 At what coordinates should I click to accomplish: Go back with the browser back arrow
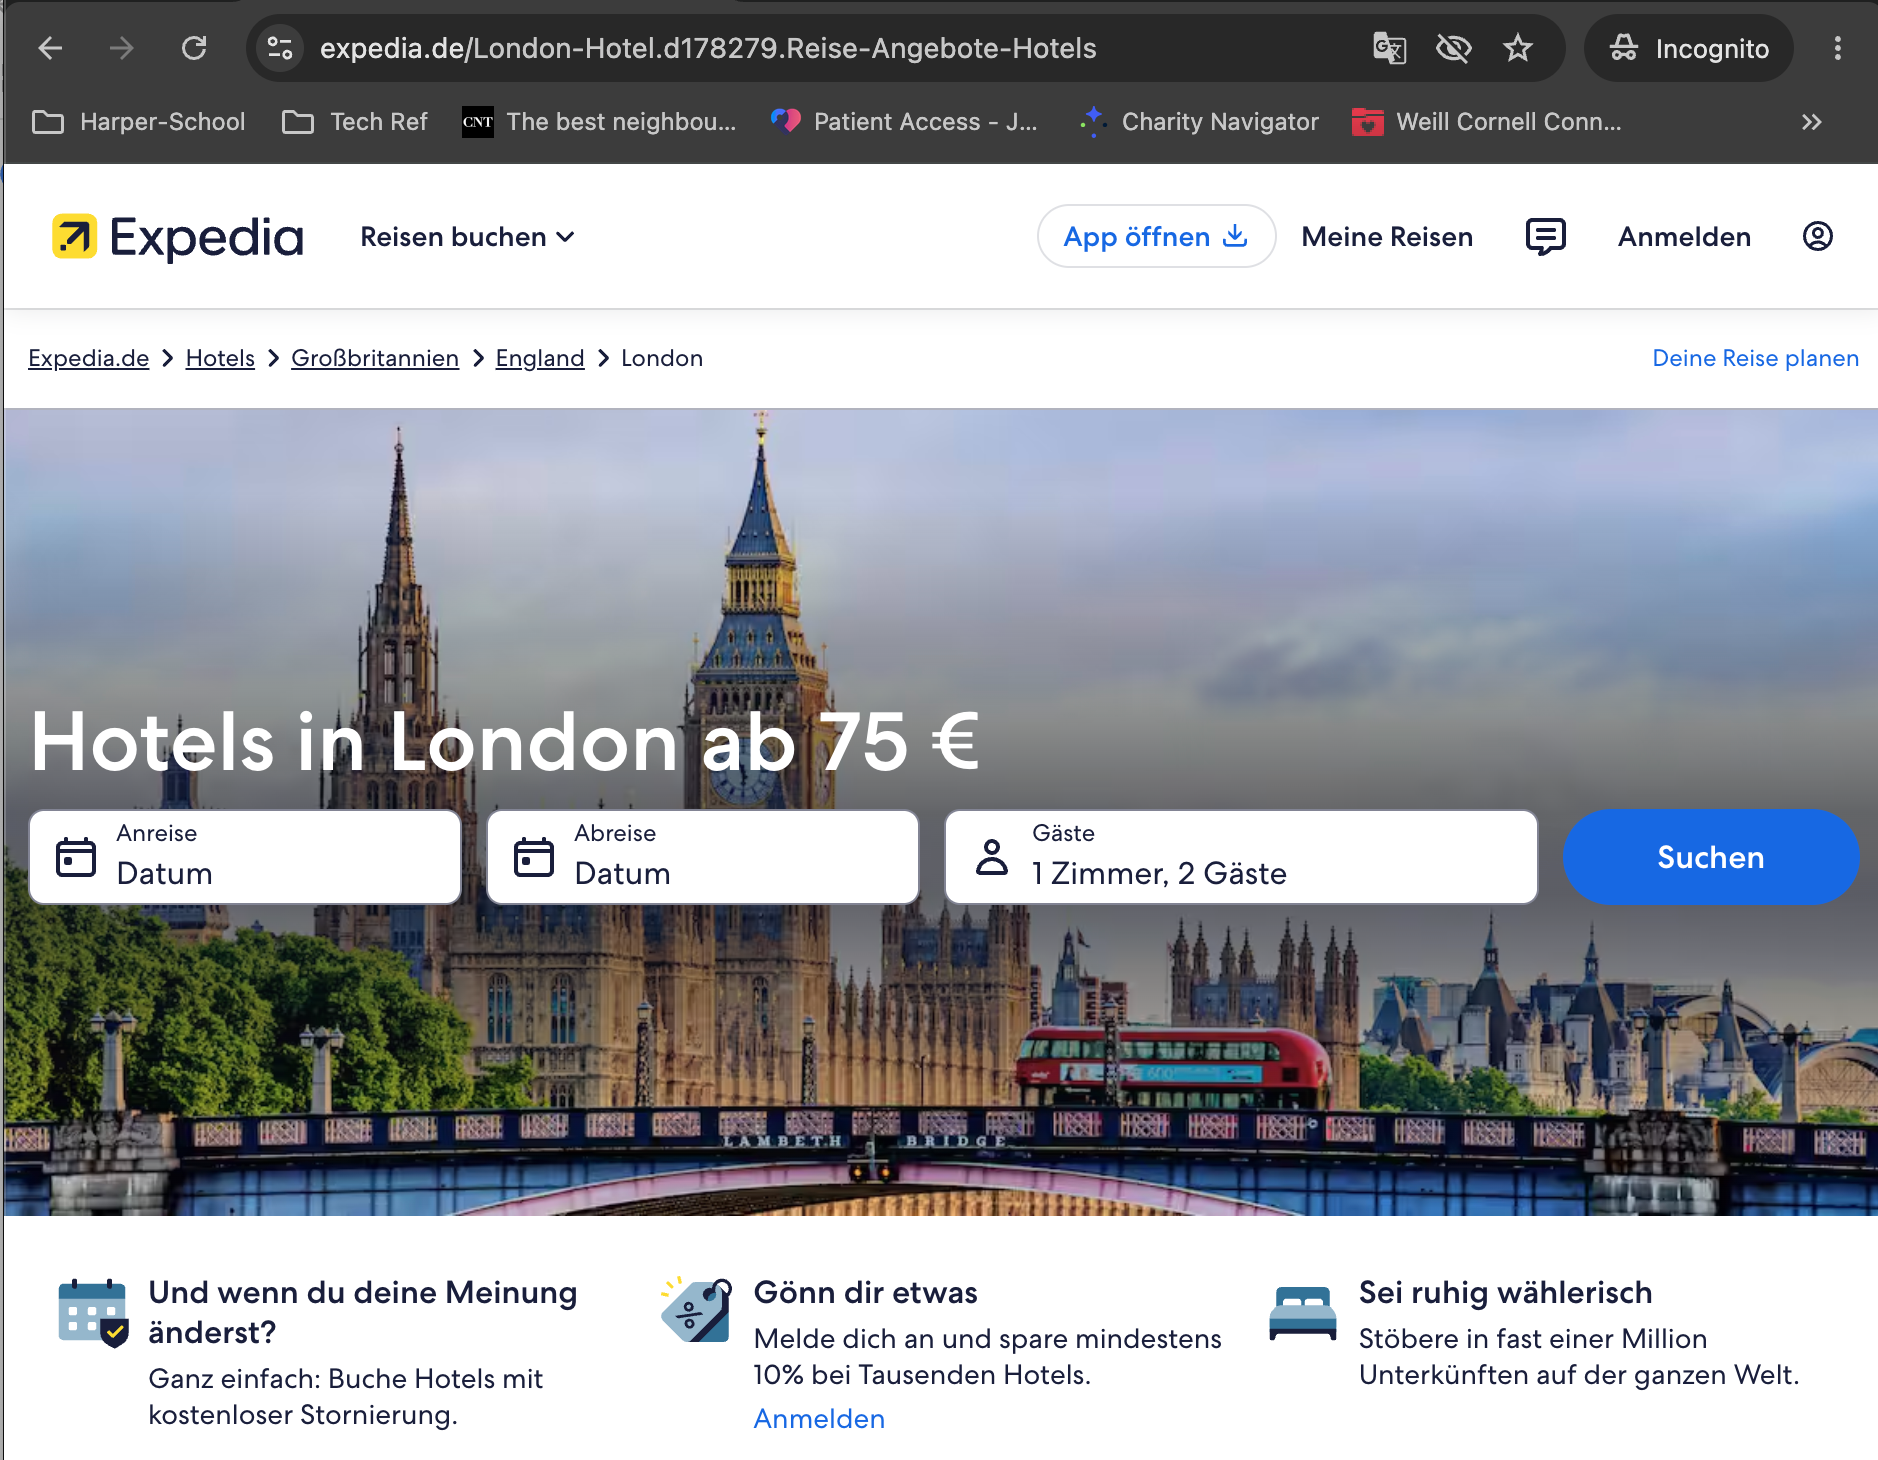(50, 48)
